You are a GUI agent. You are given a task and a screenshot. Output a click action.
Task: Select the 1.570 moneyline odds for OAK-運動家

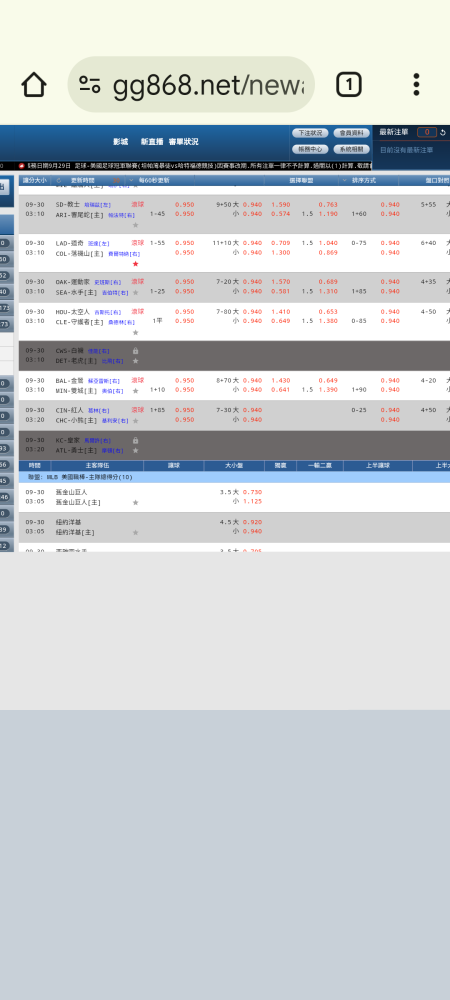(280, 282)
